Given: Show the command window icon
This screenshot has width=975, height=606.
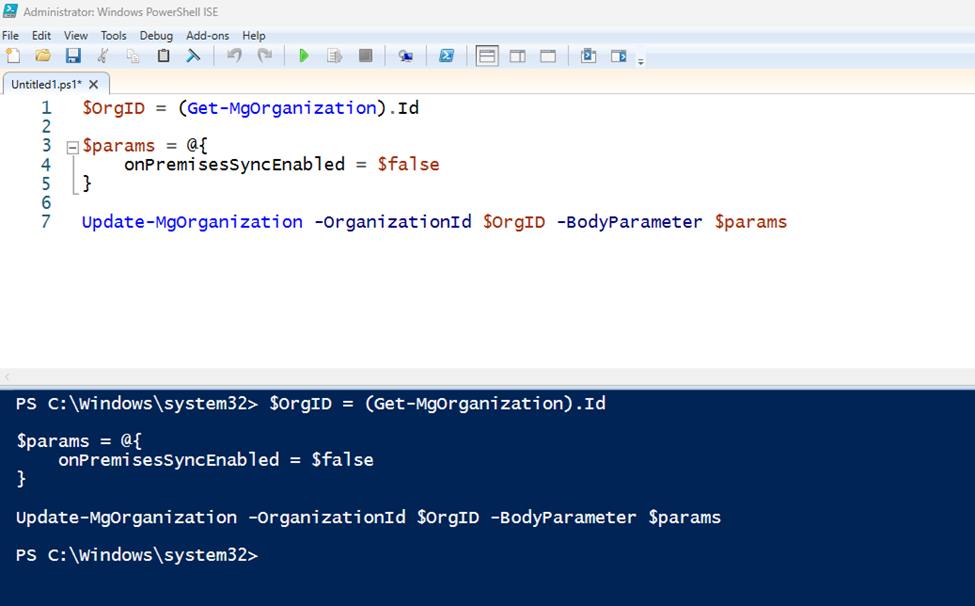Looking at the screenshot, I should 588,56.
